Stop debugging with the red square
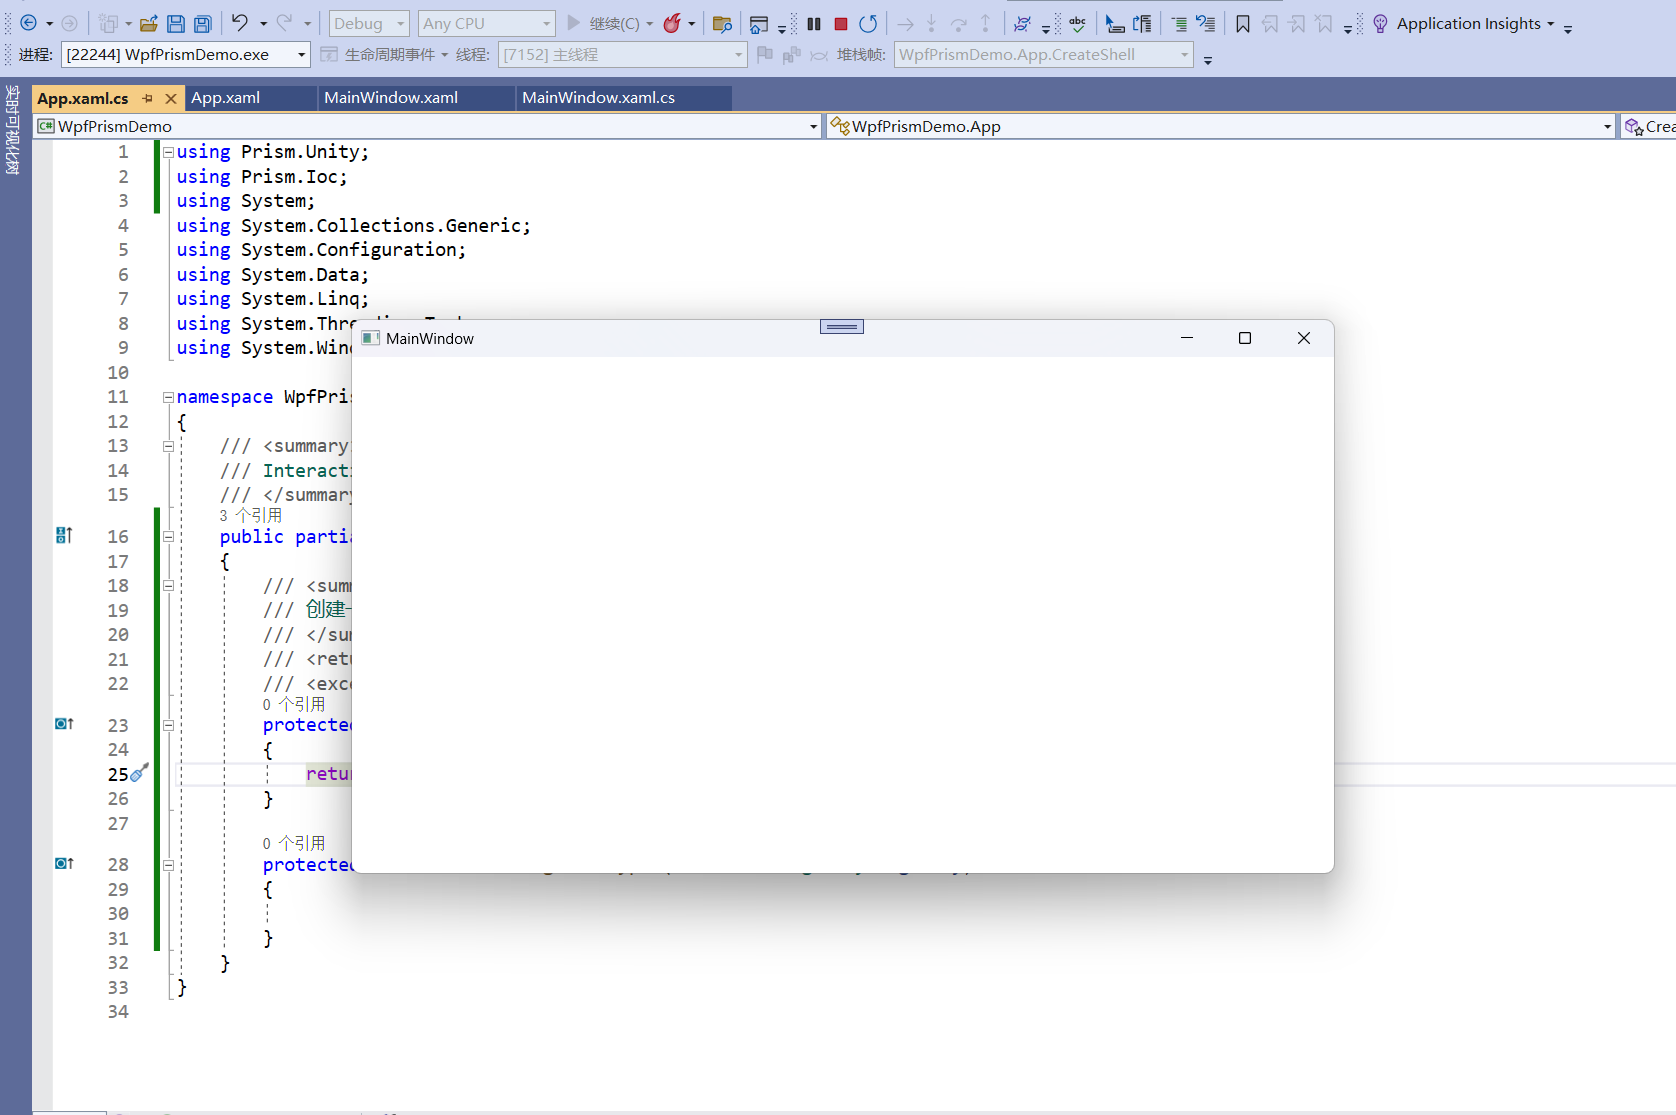 pyautogui.click(x=841, y=23)
